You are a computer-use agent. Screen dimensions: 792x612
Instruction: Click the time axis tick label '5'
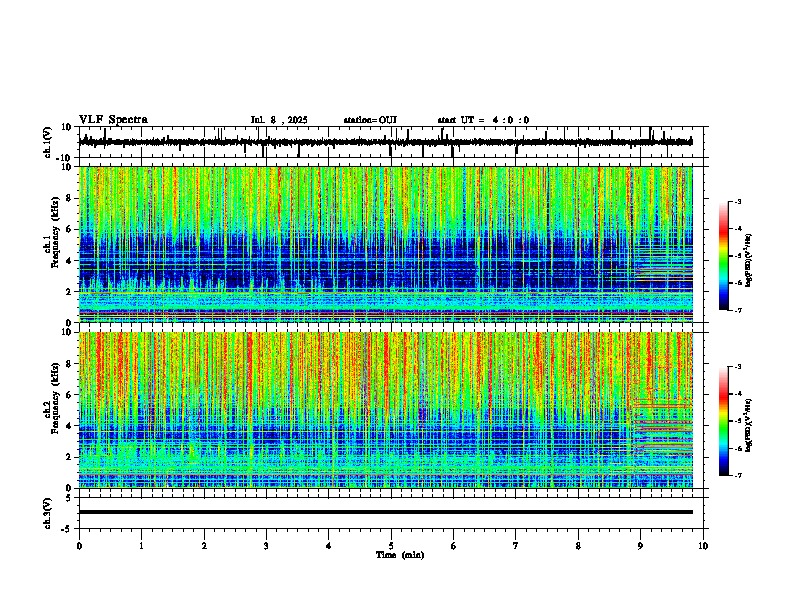(x=391, y=546)
